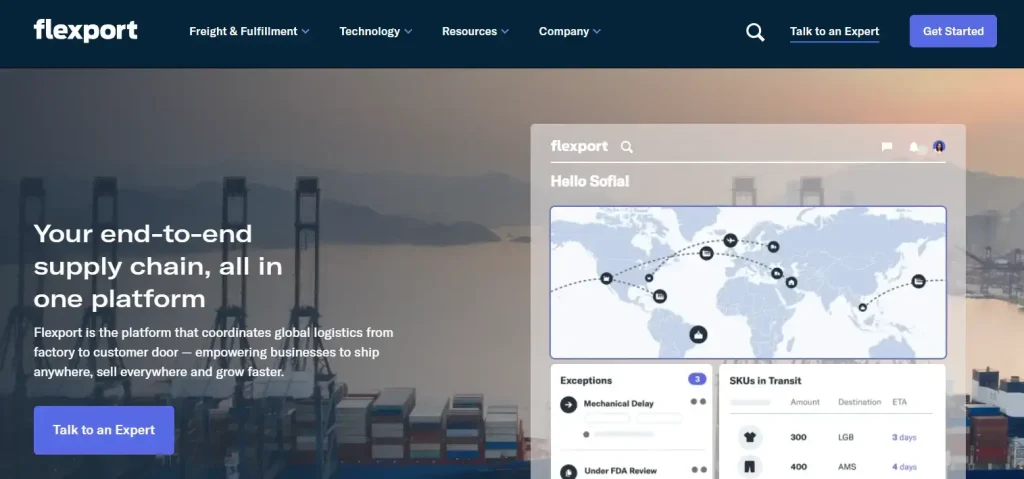Image resolution: width=1024 pixels, height=479 pixels.
Task: Click the Get Started button
Action: [953, 31]
